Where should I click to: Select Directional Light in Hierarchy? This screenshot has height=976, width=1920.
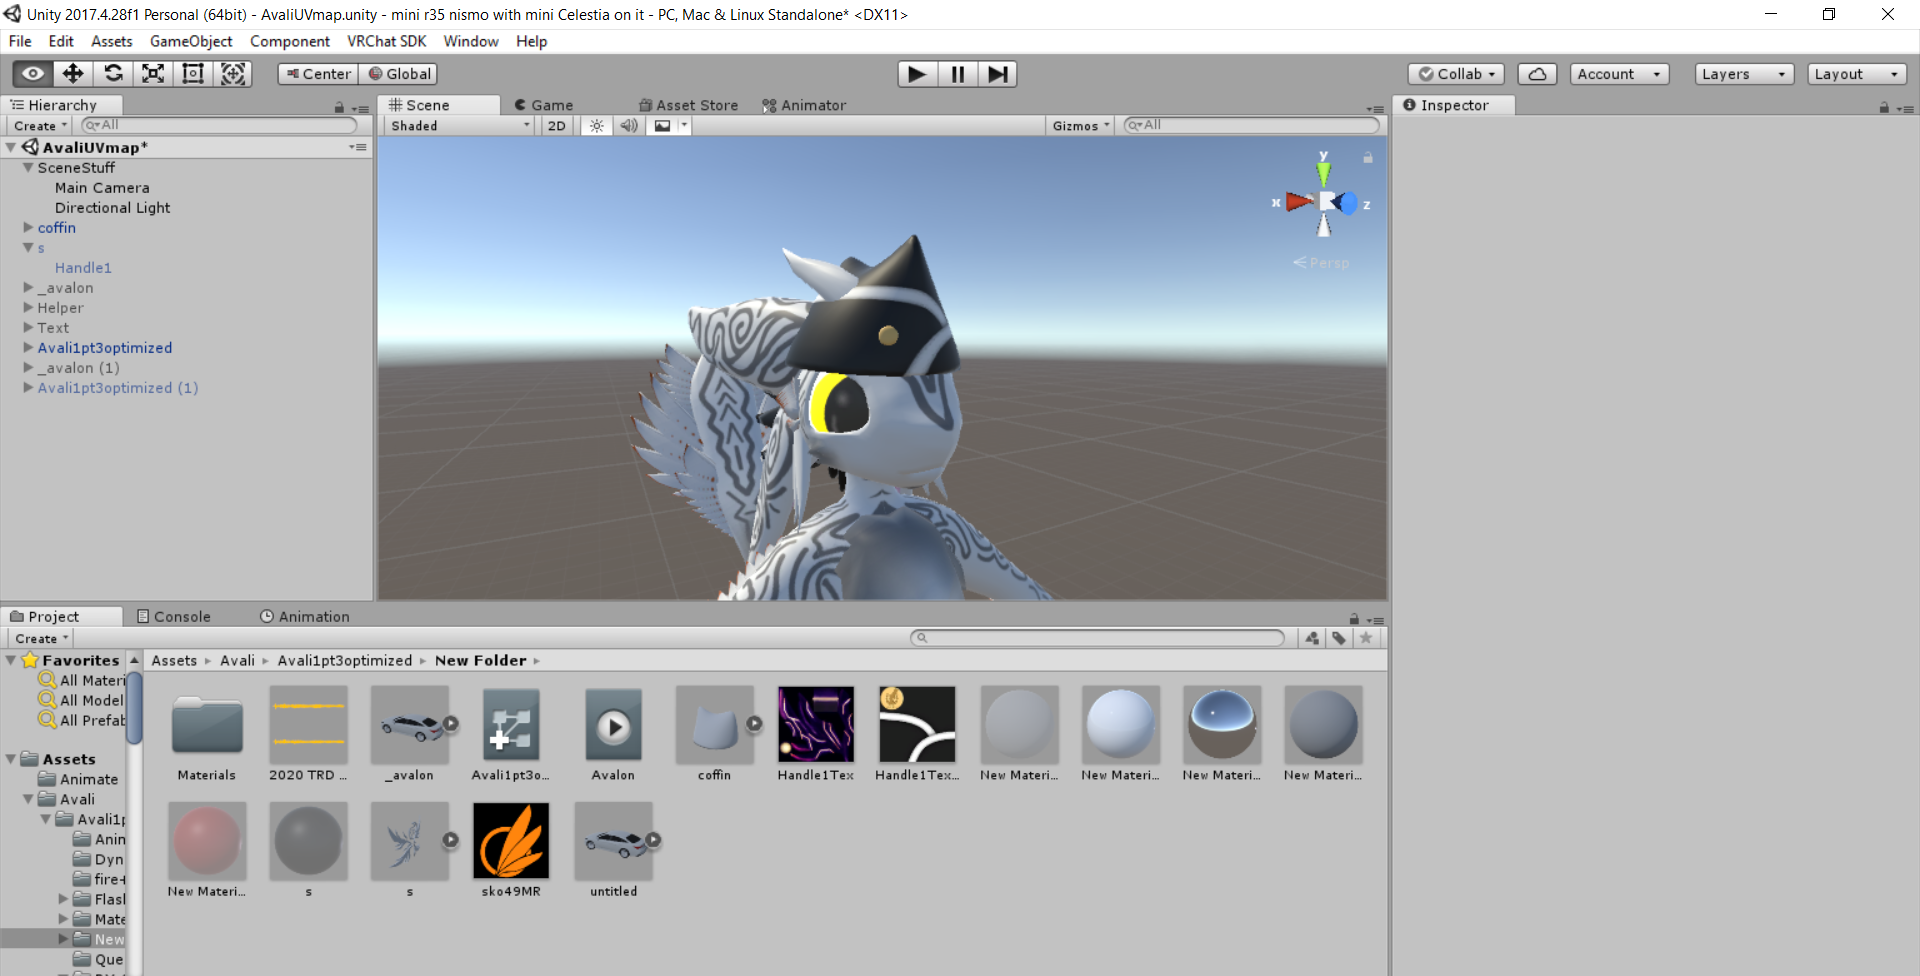(112, 208)
